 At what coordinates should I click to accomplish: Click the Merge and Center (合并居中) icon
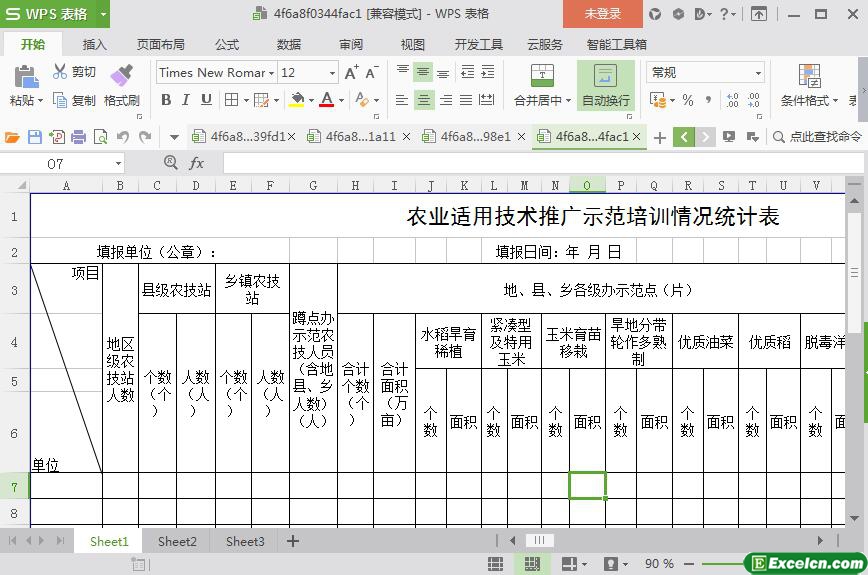pos(541,76)
